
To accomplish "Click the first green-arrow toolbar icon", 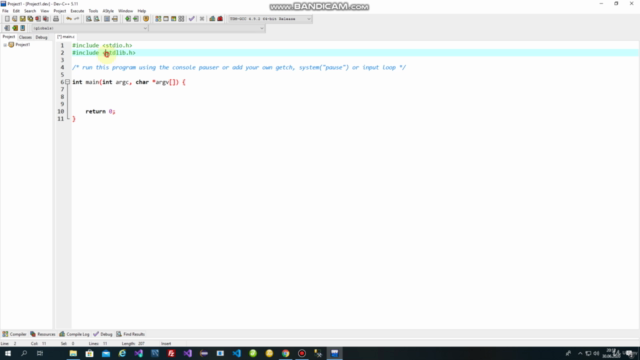I will click(128, 19).
